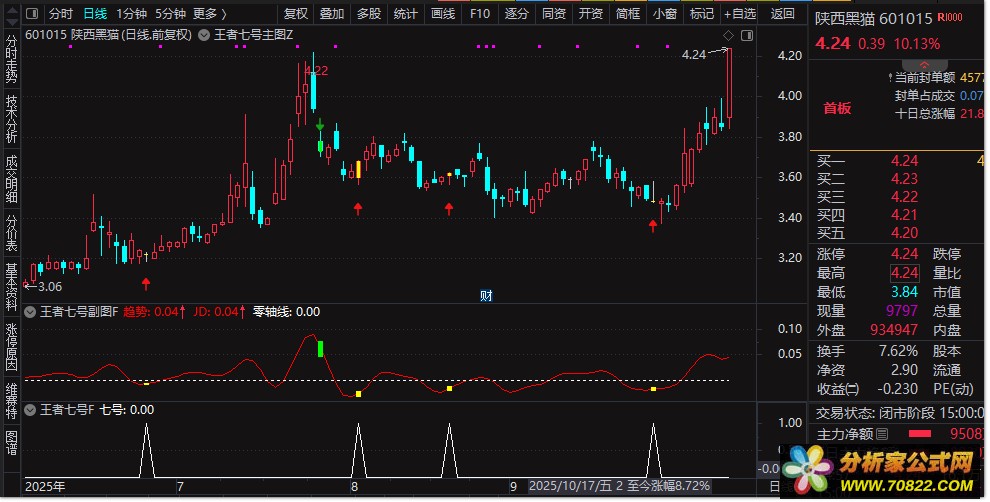Click the 现量 value 9797

coord(902,311)
